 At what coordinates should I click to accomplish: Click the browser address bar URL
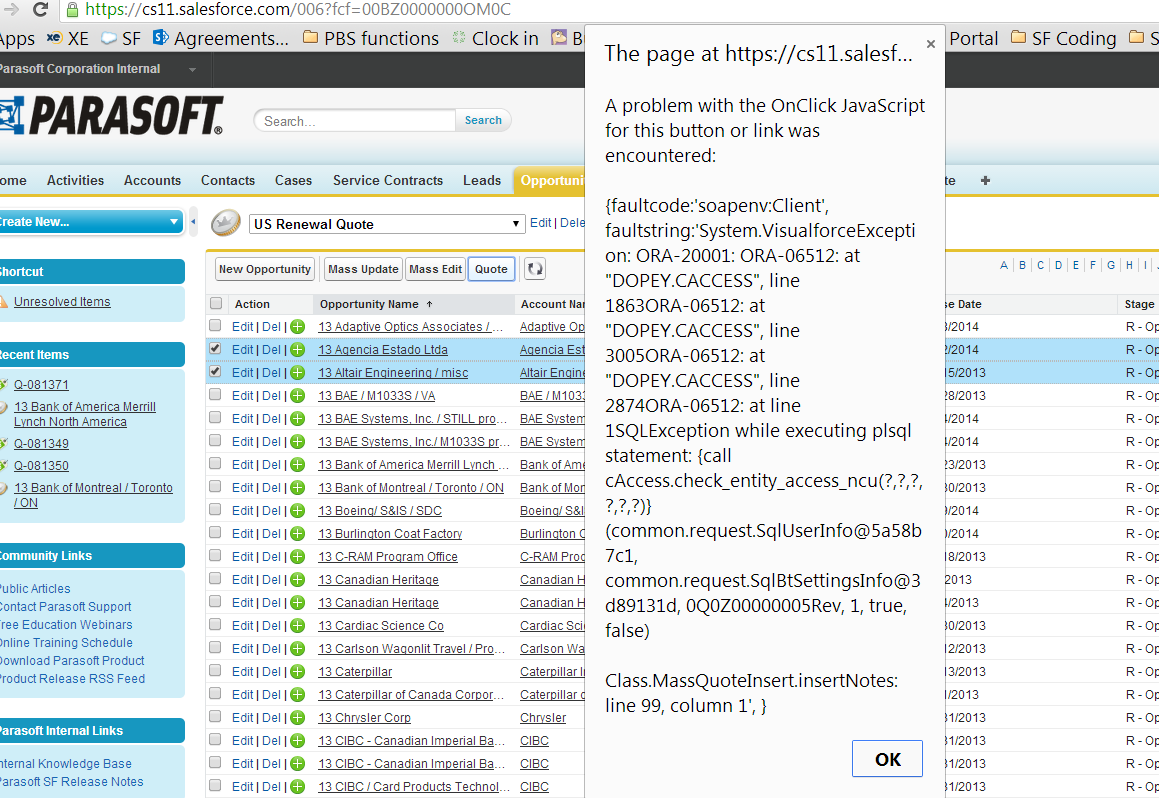298,10
